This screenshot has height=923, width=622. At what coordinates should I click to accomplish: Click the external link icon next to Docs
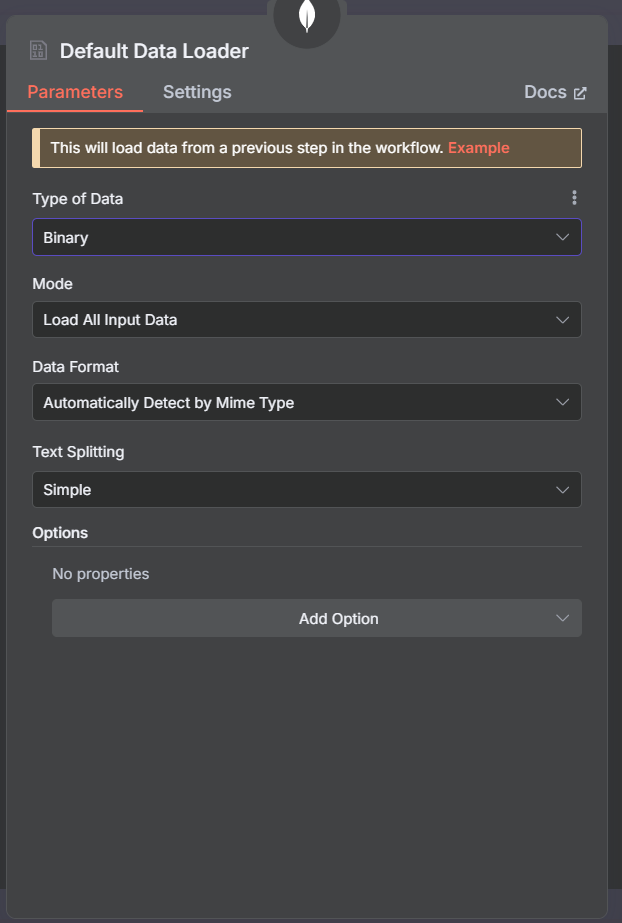click(580, 93)
